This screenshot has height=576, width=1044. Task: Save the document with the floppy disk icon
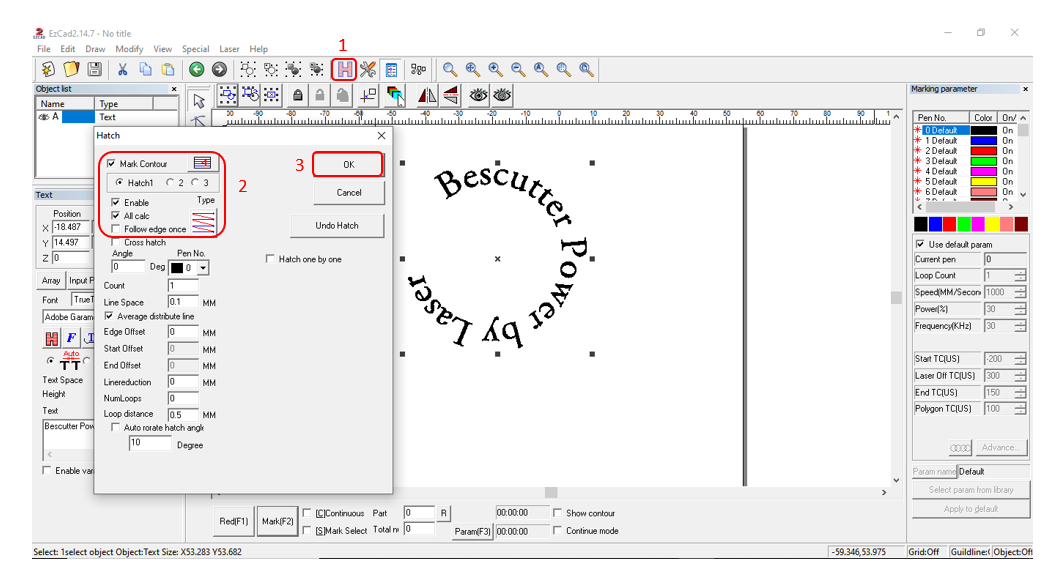tap(95, 69)
